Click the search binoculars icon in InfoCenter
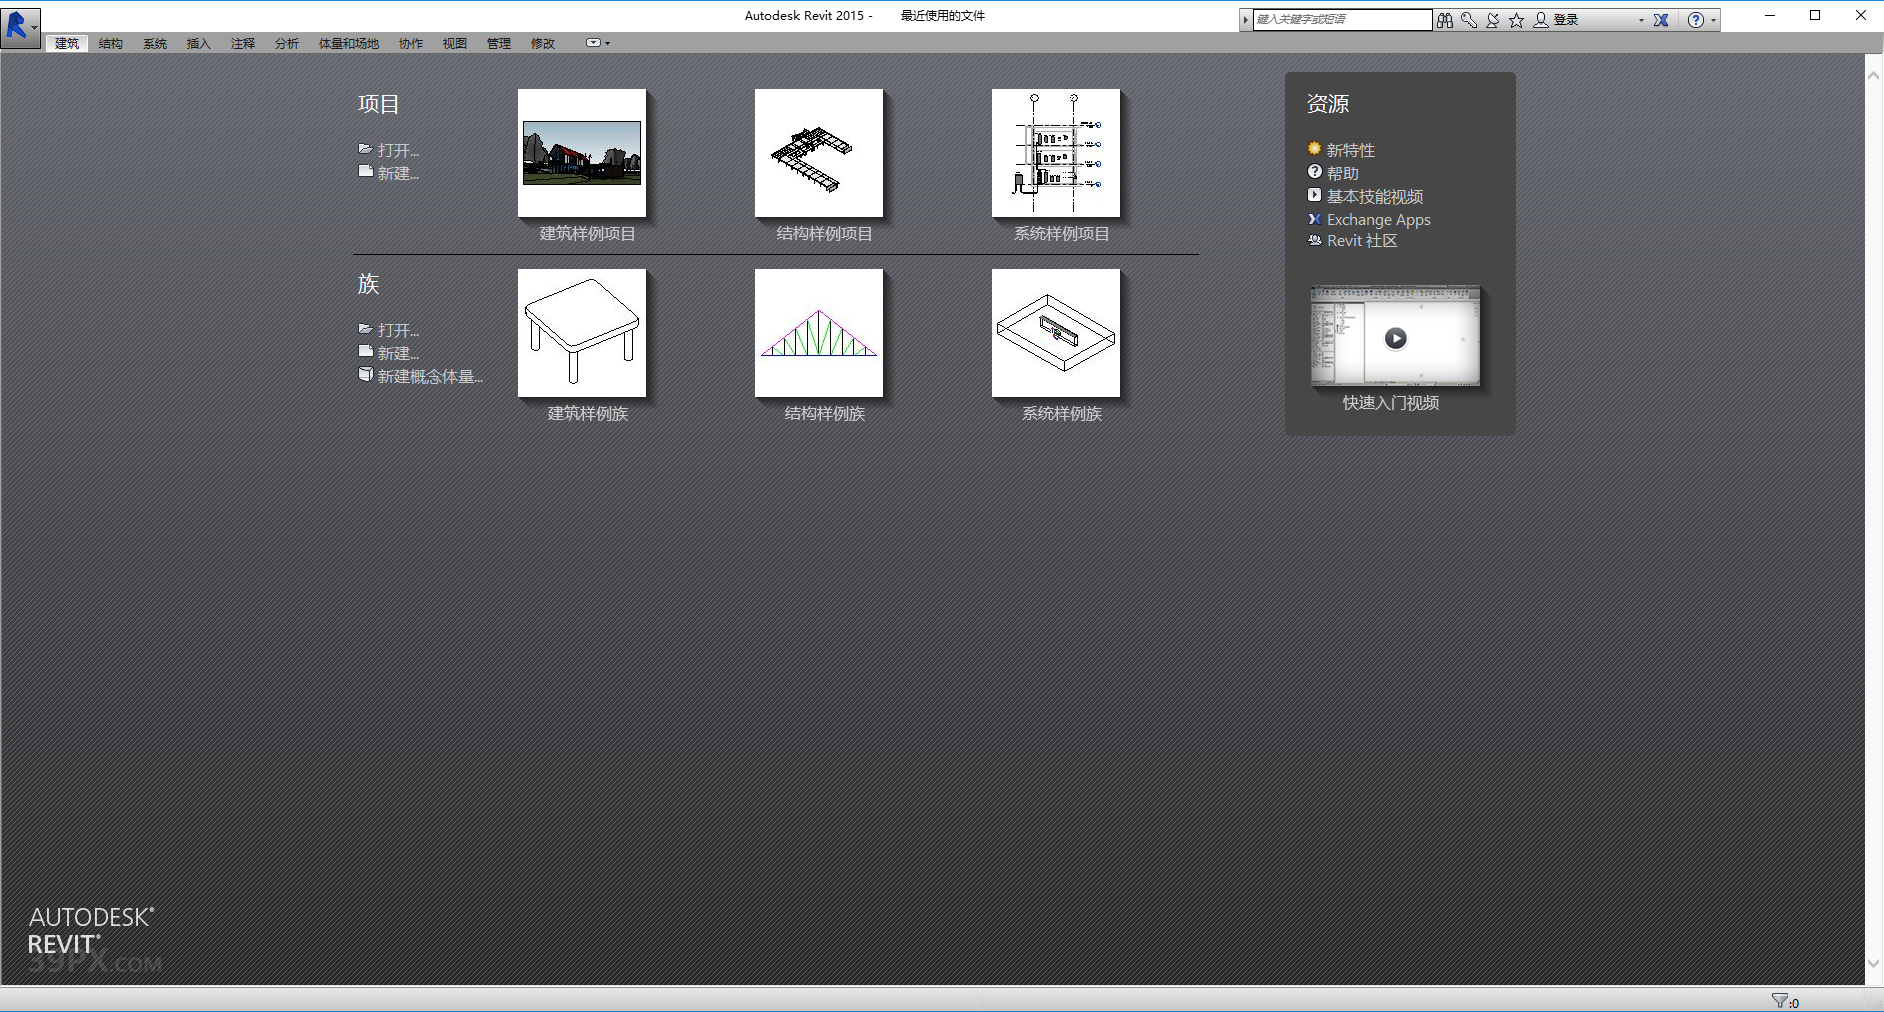 coord(1445,19)
